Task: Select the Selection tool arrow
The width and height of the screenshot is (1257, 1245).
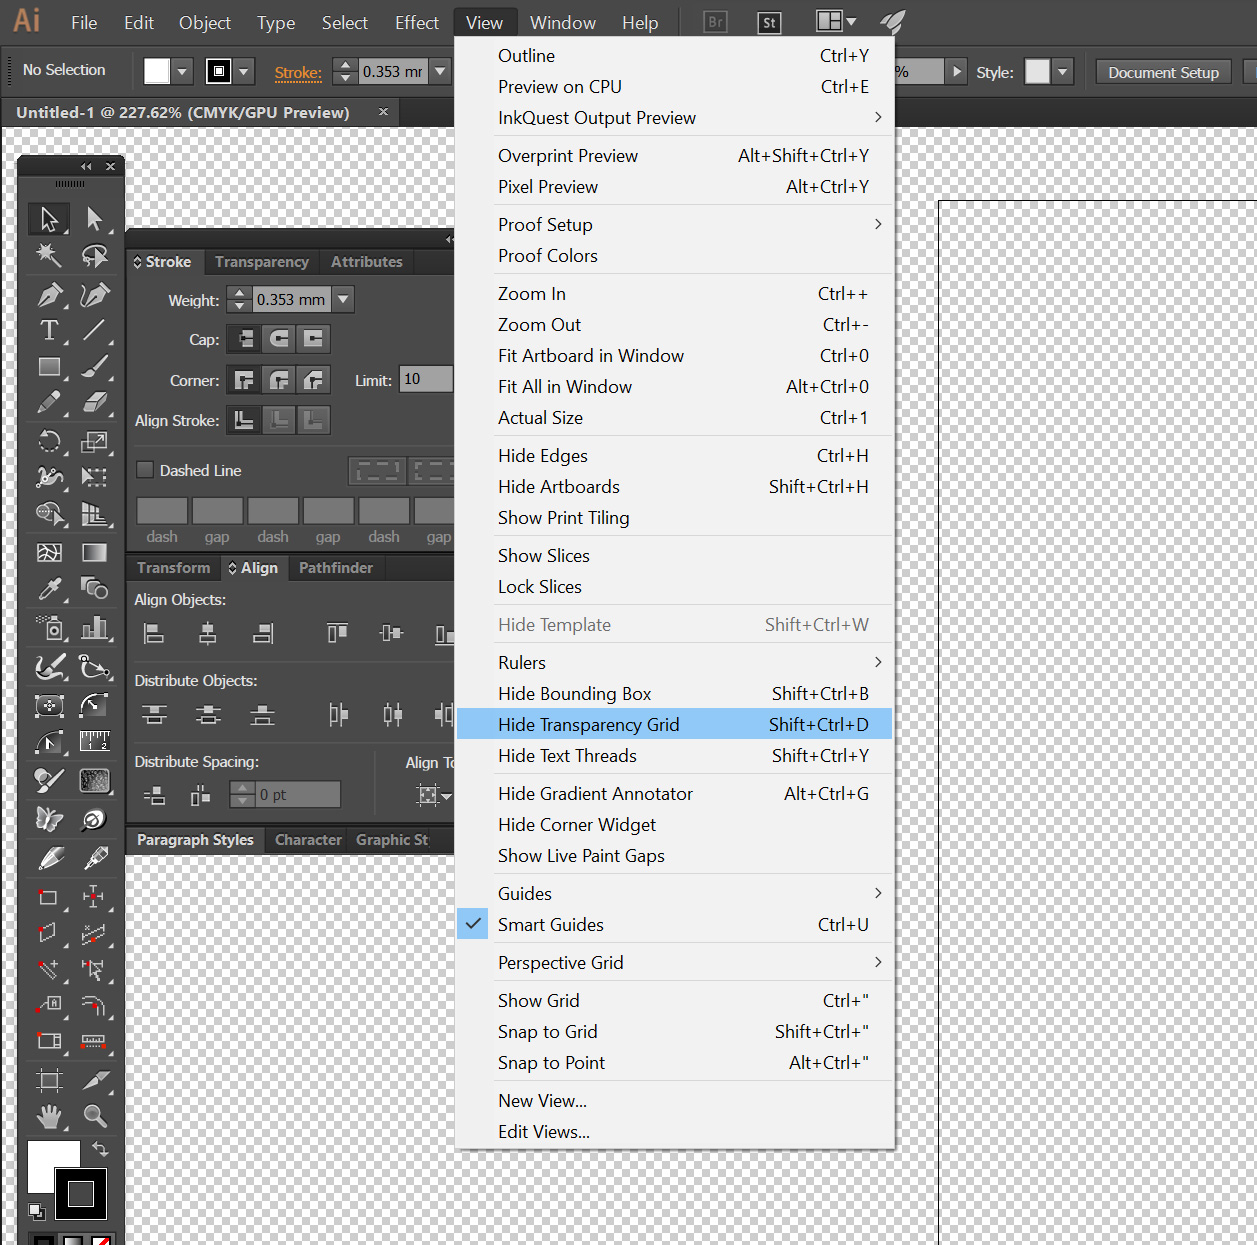Action: (x=49, y=219)
